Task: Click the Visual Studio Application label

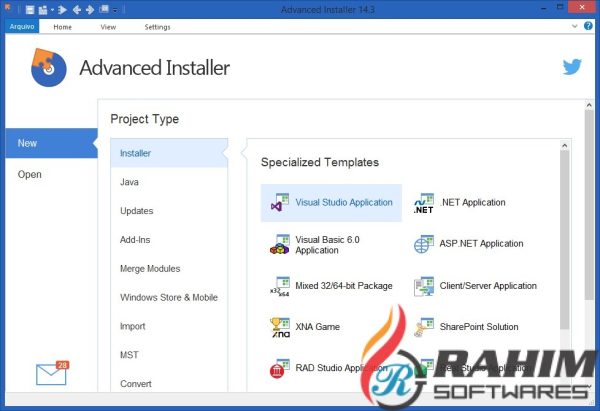Action: (344, 202)
